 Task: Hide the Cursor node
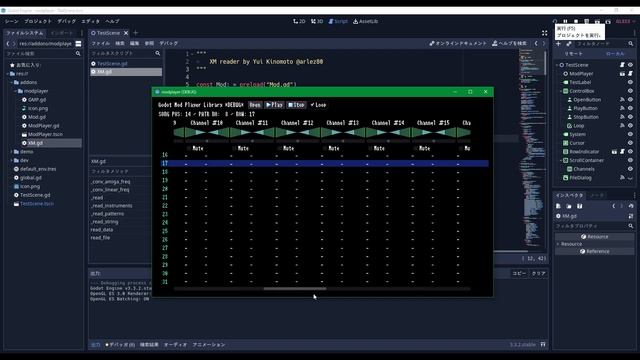pos(630,143)
